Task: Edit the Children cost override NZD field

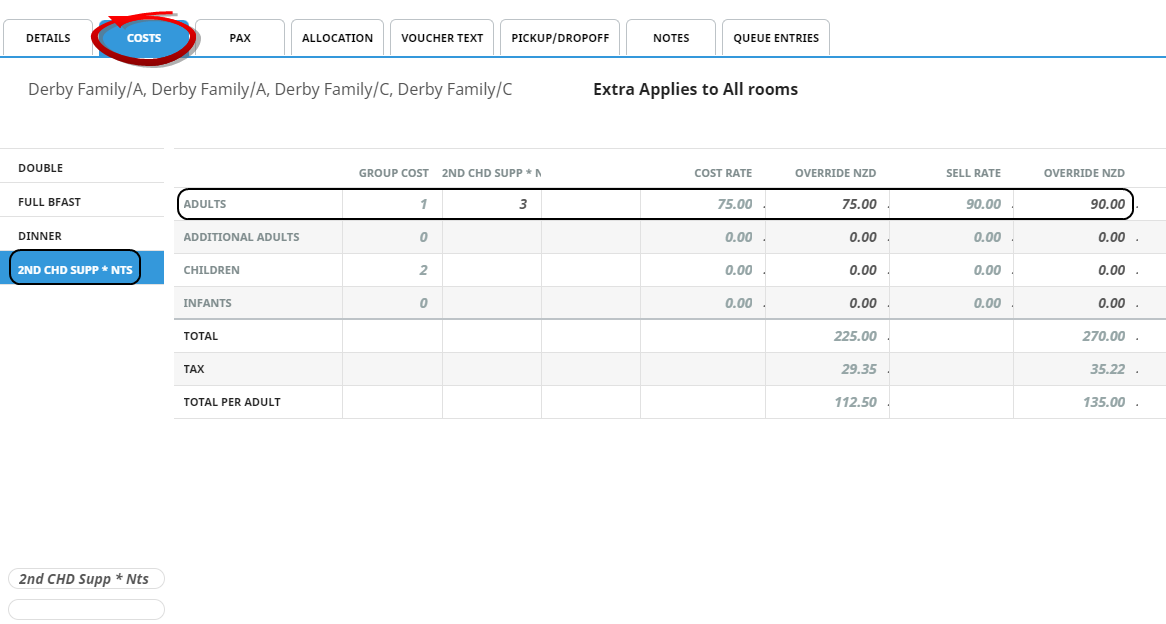Action: pos(827,270)
